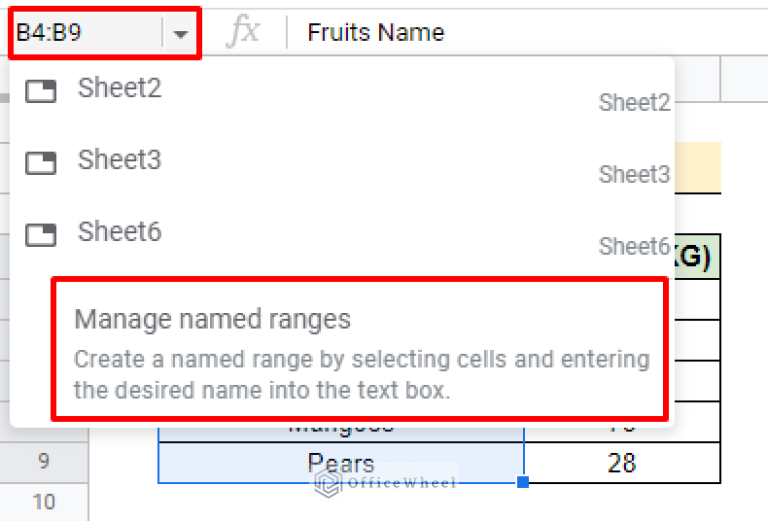The height and width of the screenshot is (521, 768).
Task: Select the row 9 header
Action: (44, 462)
